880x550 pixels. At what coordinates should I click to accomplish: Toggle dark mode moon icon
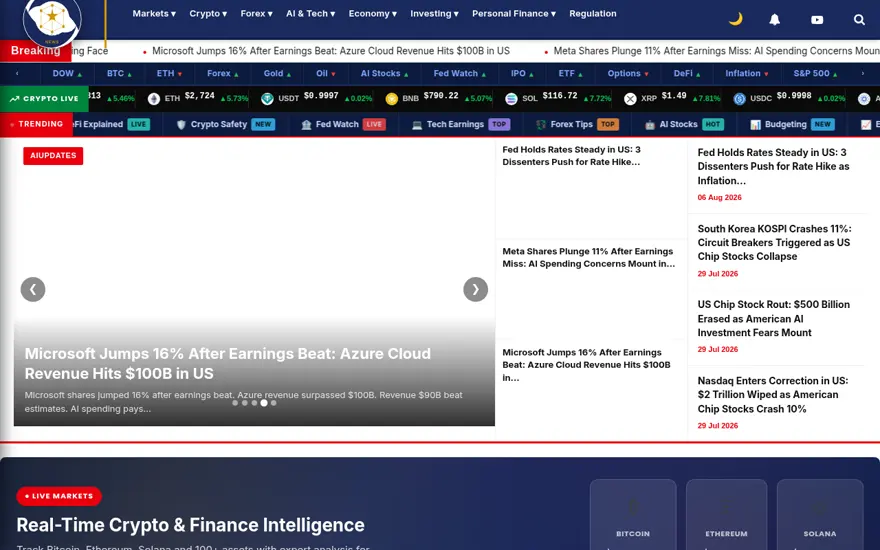click(735, 19)
